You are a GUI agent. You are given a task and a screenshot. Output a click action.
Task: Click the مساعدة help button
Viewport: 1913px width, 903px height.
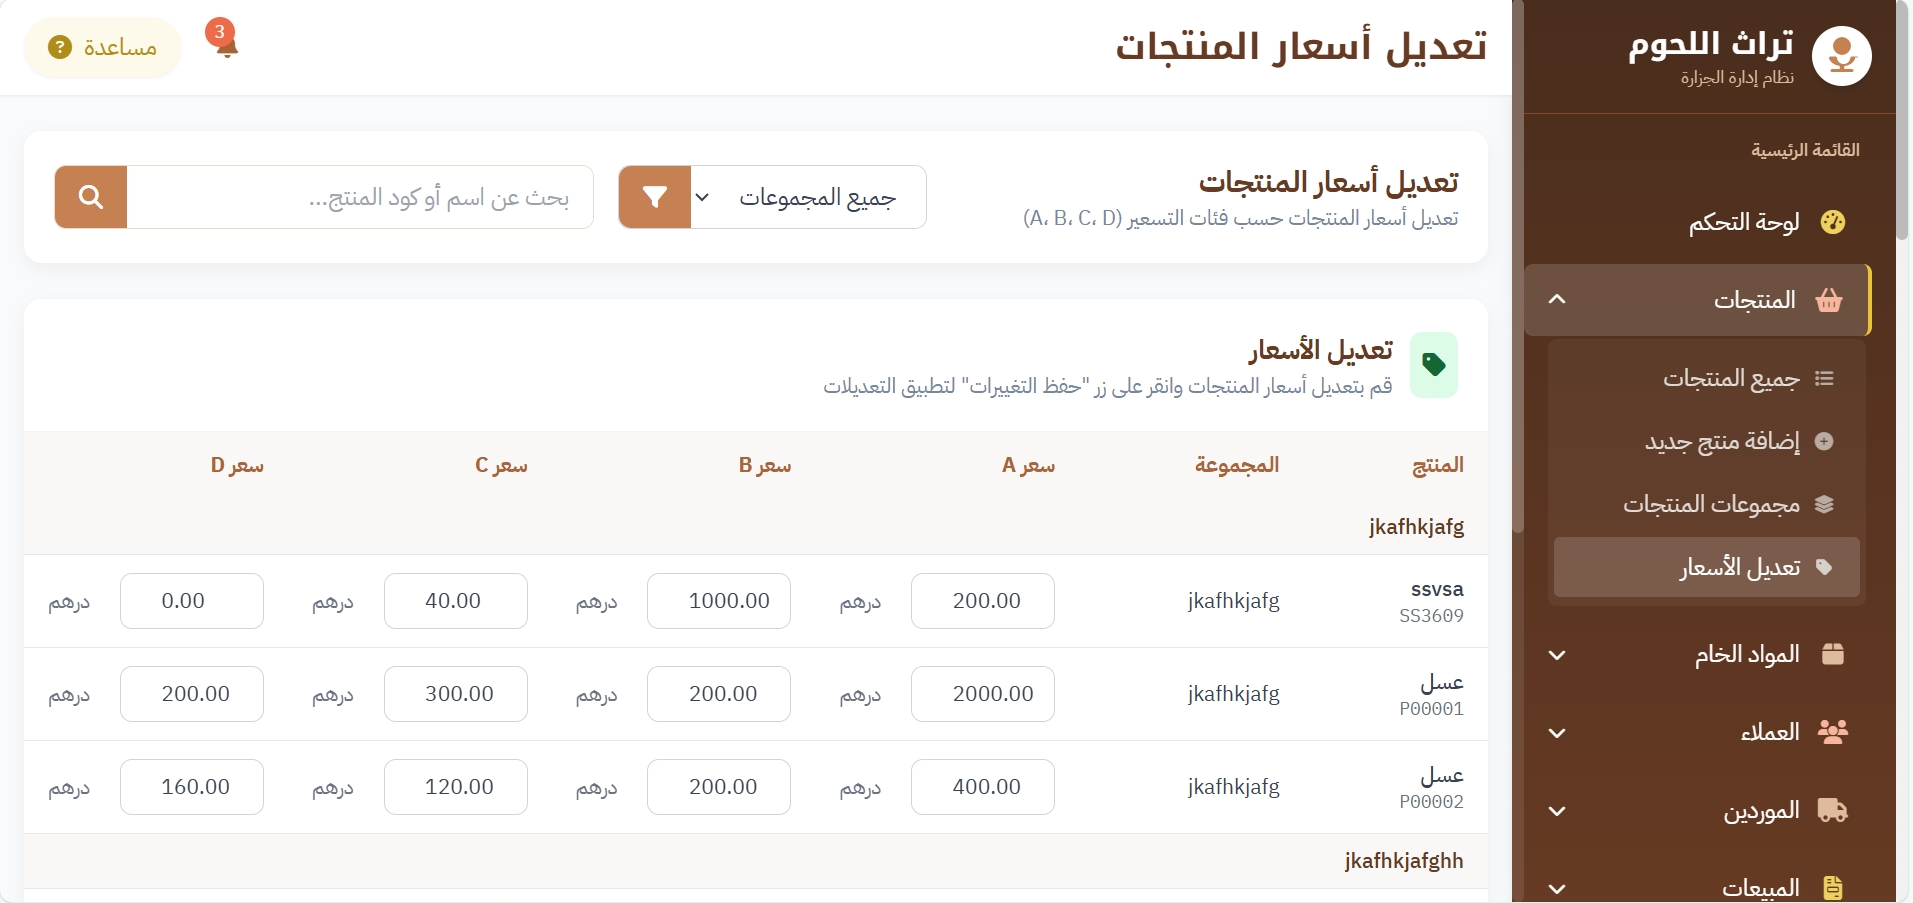coord(103,47)
